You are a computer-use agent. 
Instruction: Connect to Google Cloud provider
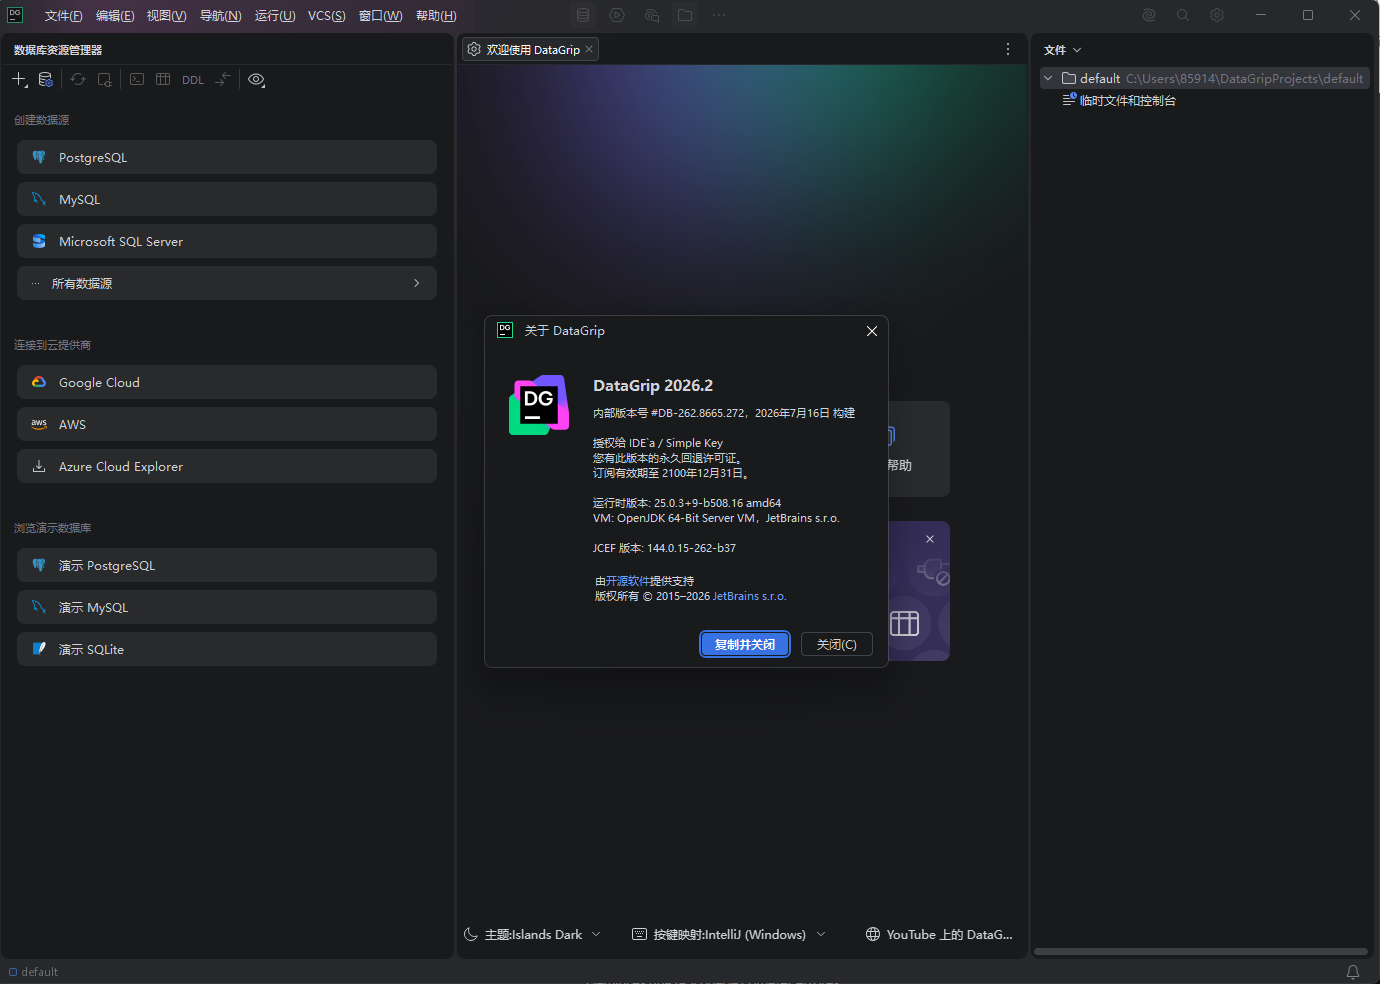tap(227, 382)
